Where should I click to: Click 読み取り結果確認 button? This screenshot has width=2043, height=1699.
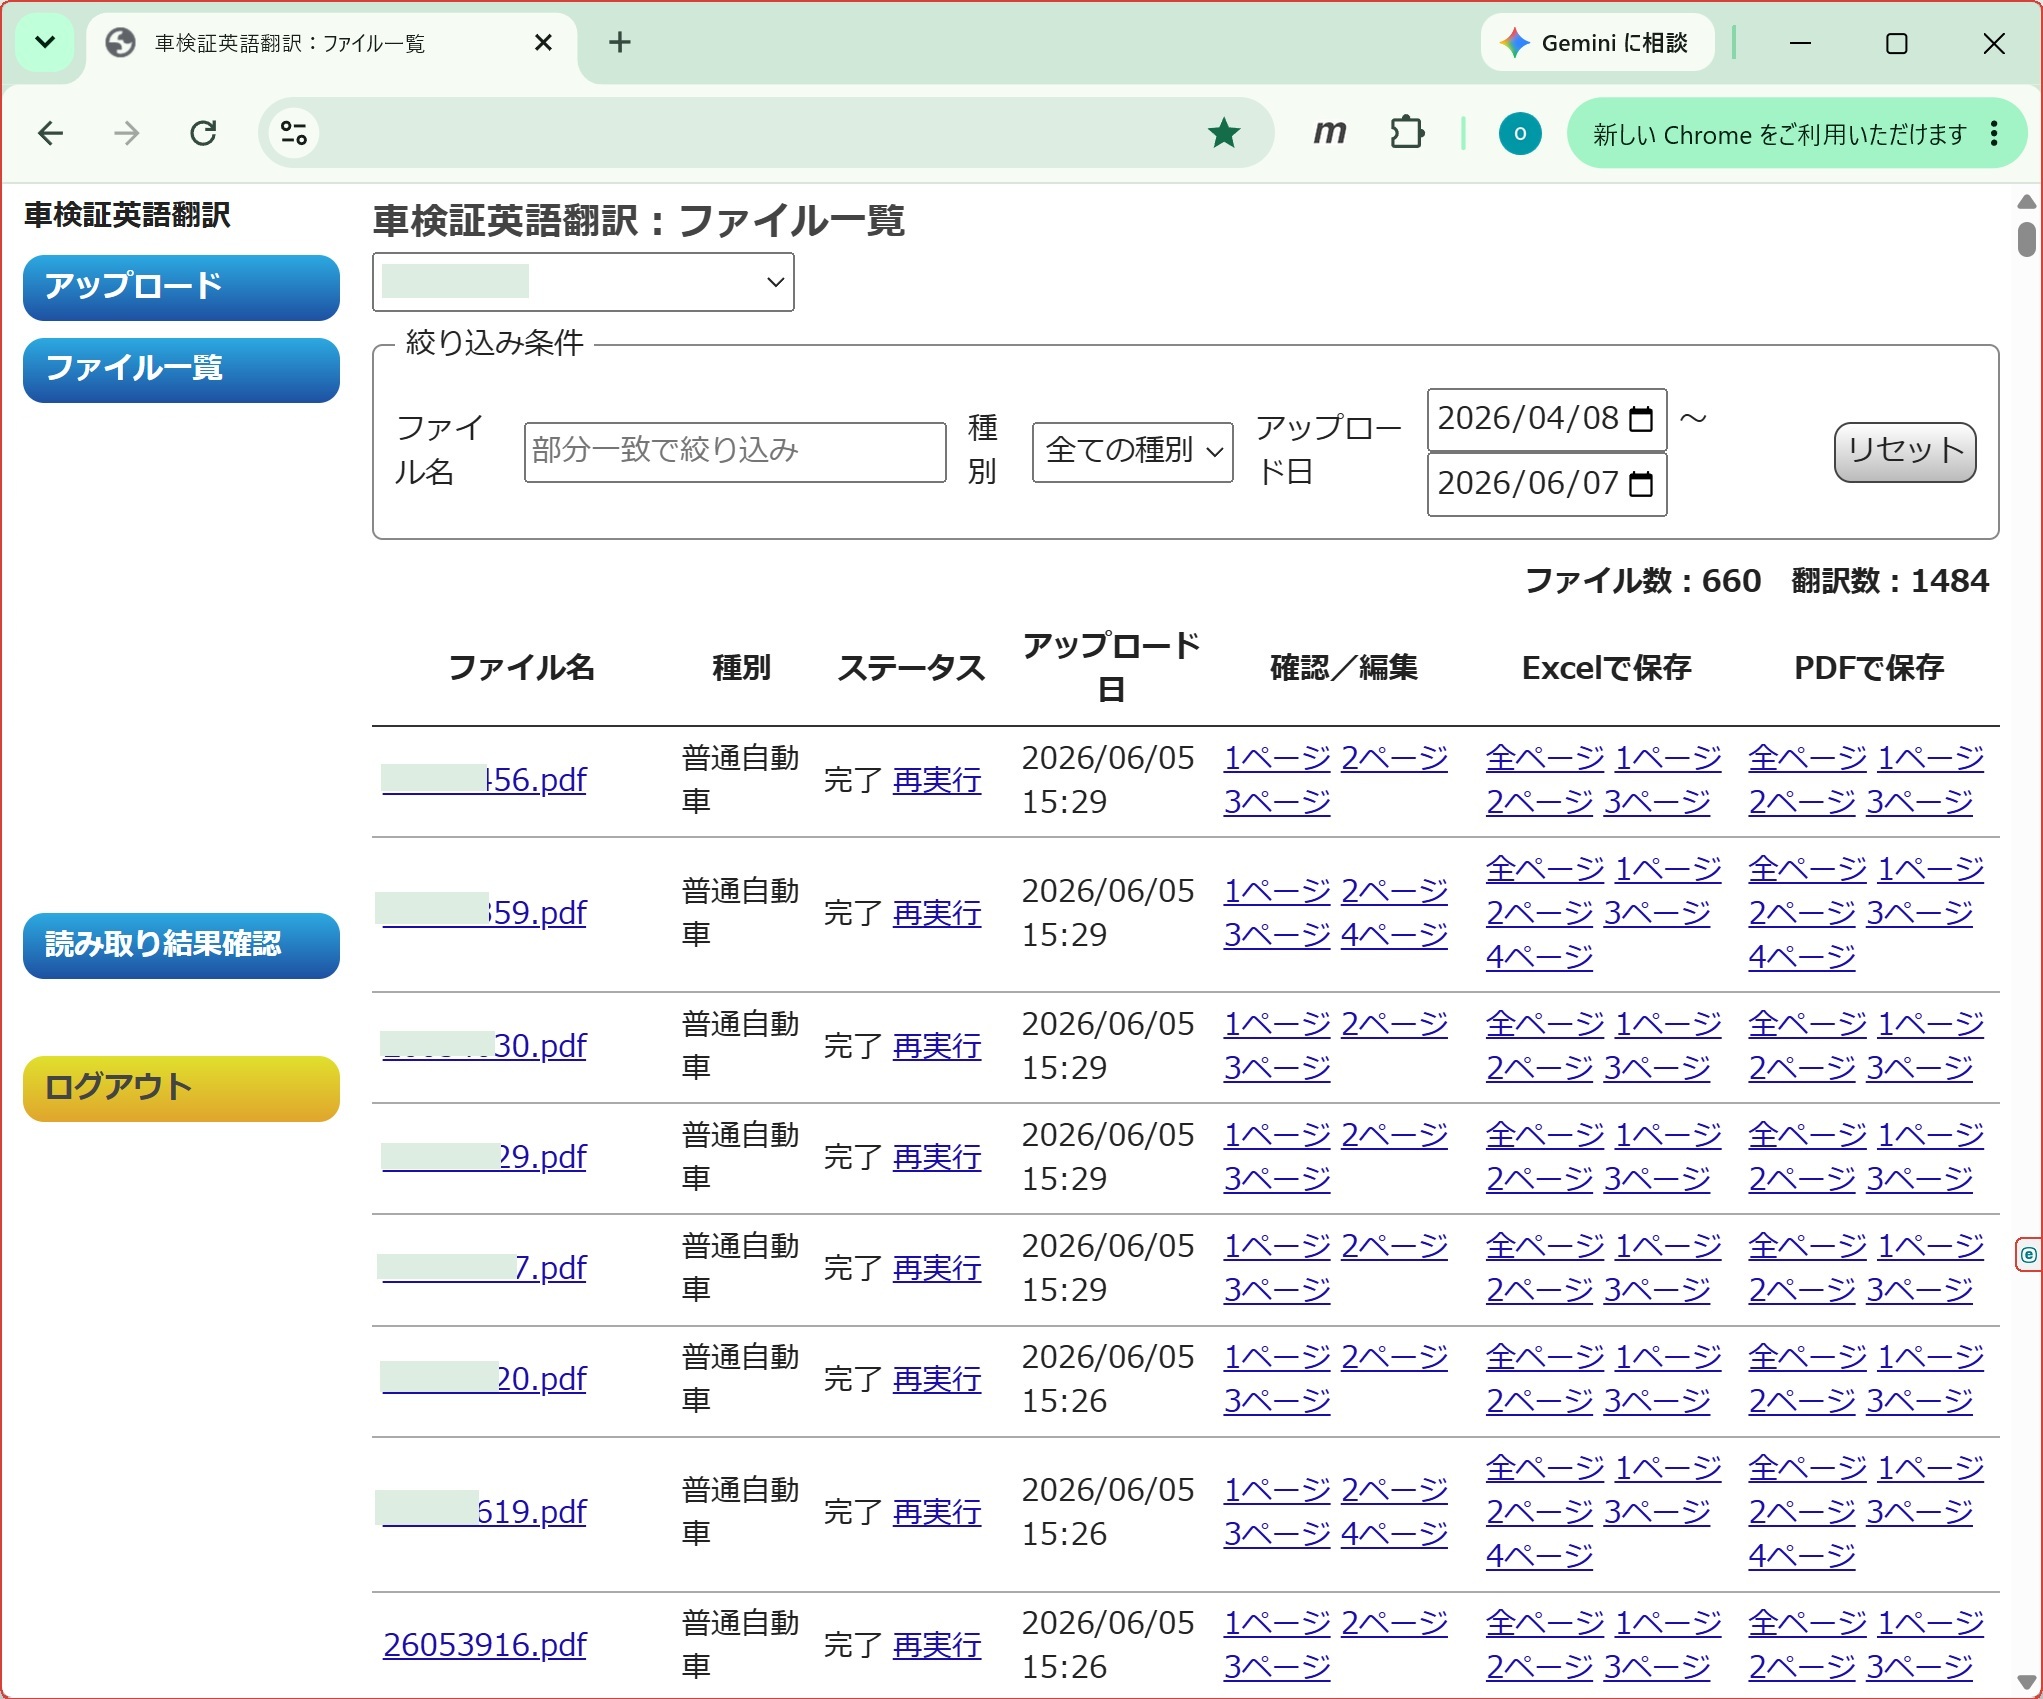[181, 945]
